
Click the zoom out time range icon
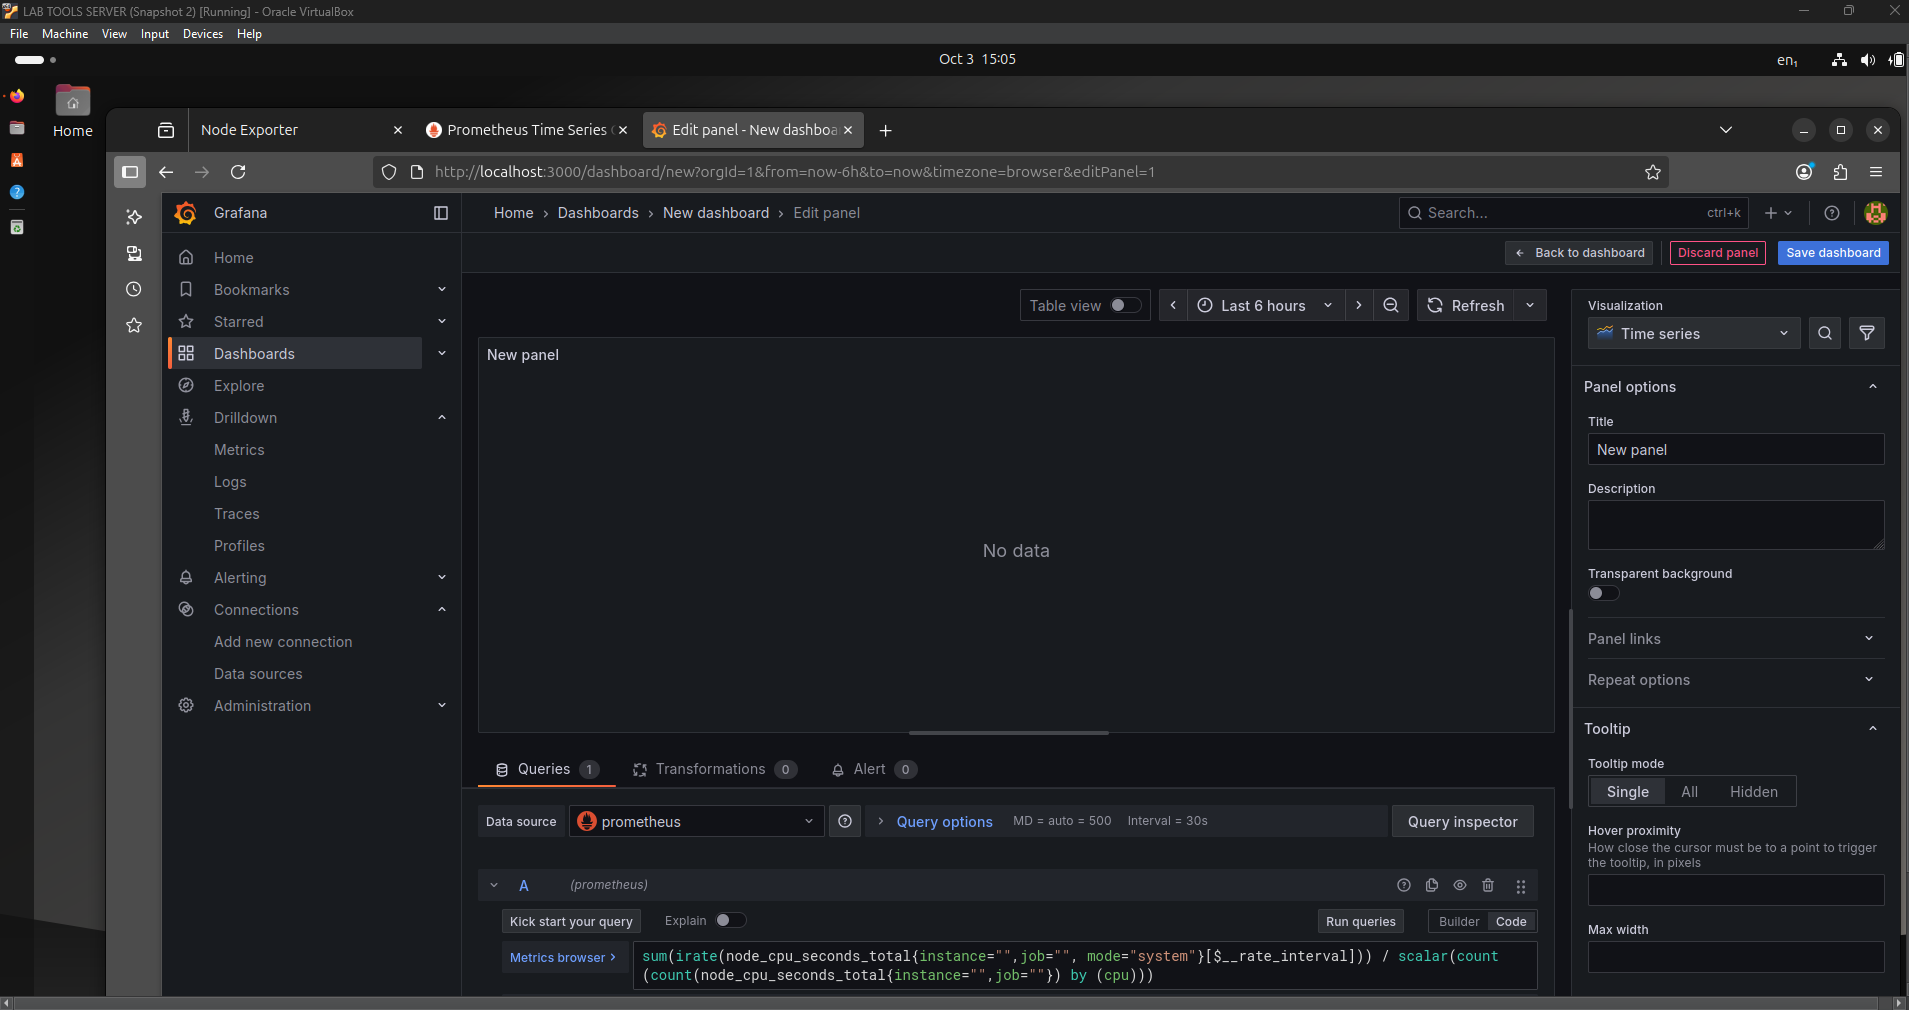(1391, 306)
